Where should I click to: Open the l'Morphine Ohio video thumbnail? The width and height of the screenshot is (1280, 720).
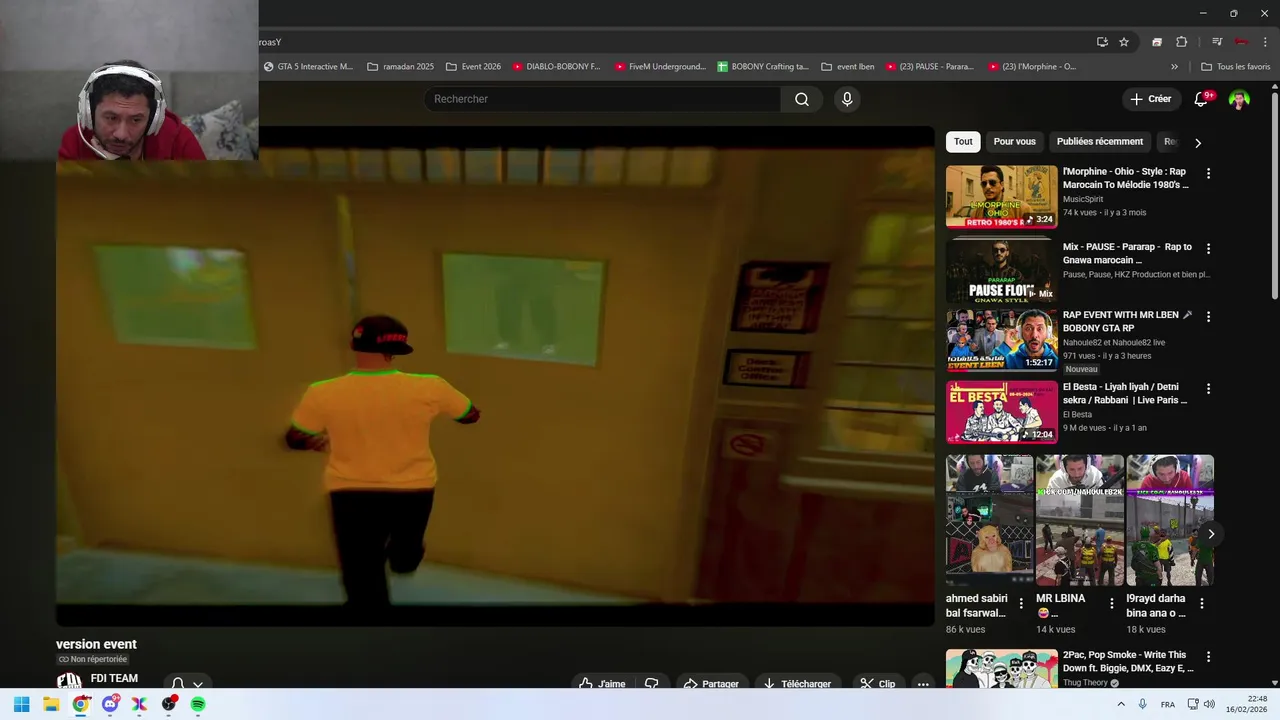pyautogui.click(x=1001, y=197)
